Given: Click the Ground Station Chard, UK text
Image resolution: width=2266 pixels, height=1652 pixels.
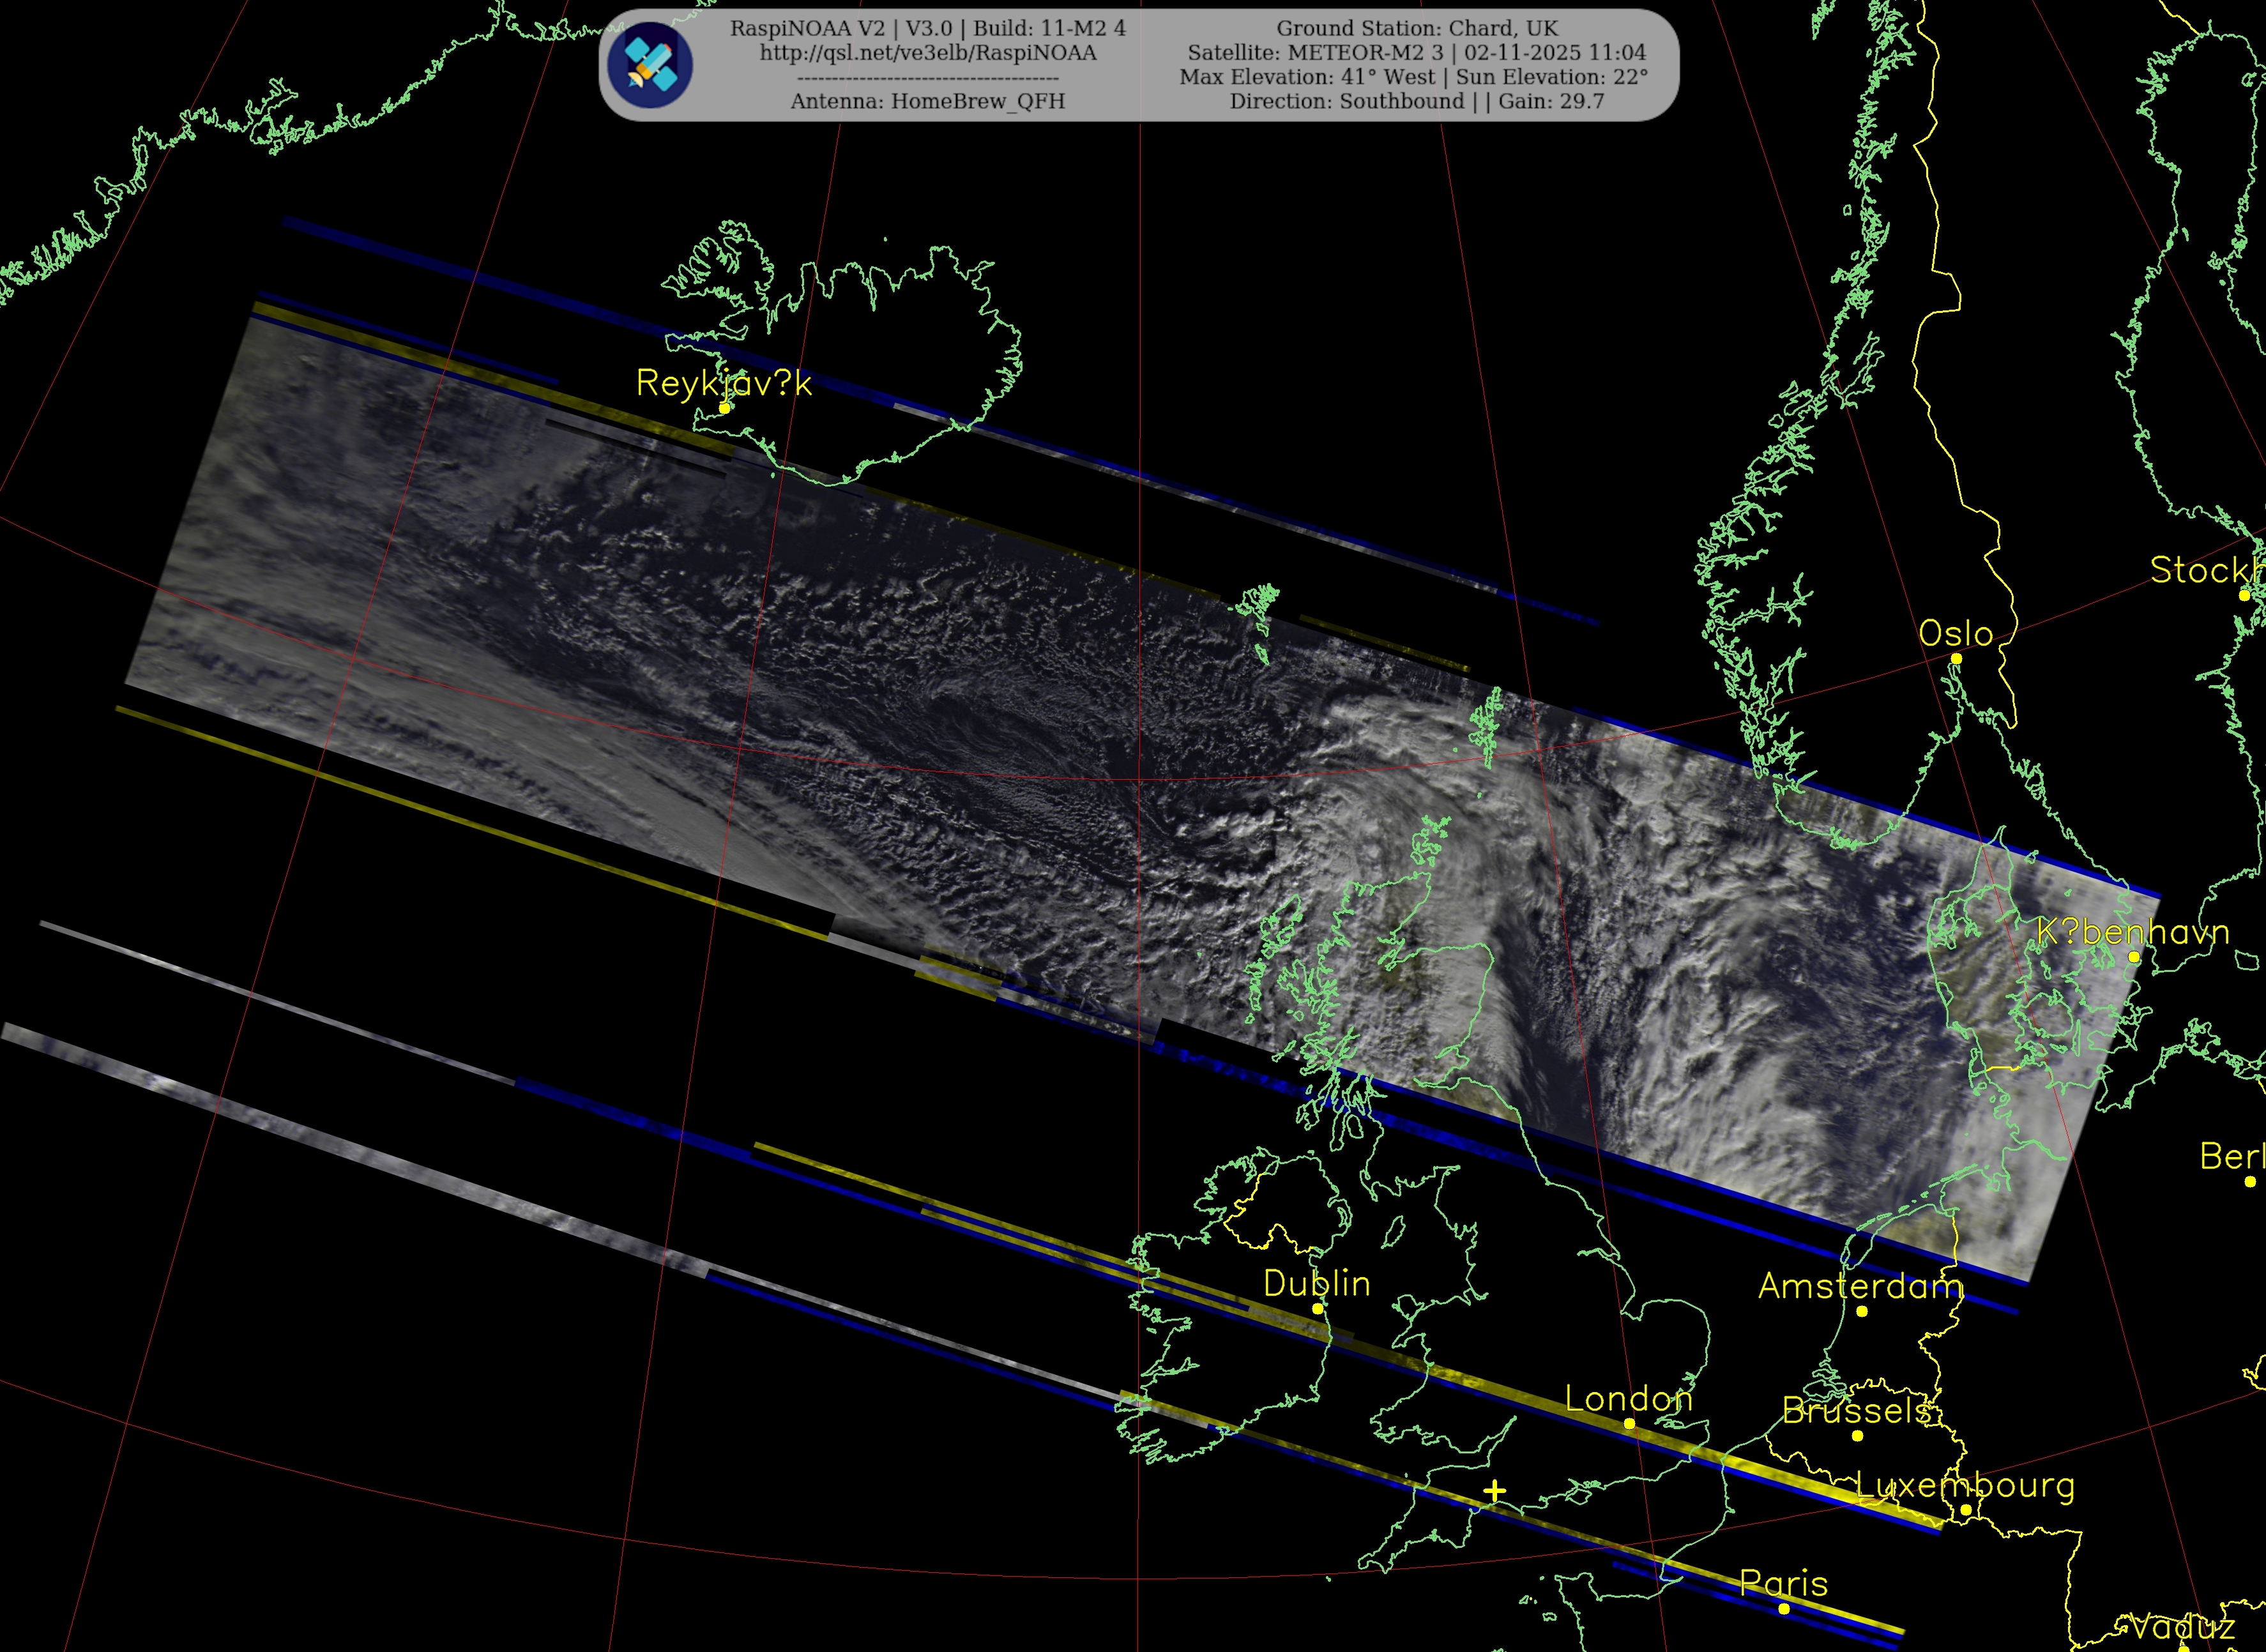Looking at the screenshot, I should coord(1416,28).
